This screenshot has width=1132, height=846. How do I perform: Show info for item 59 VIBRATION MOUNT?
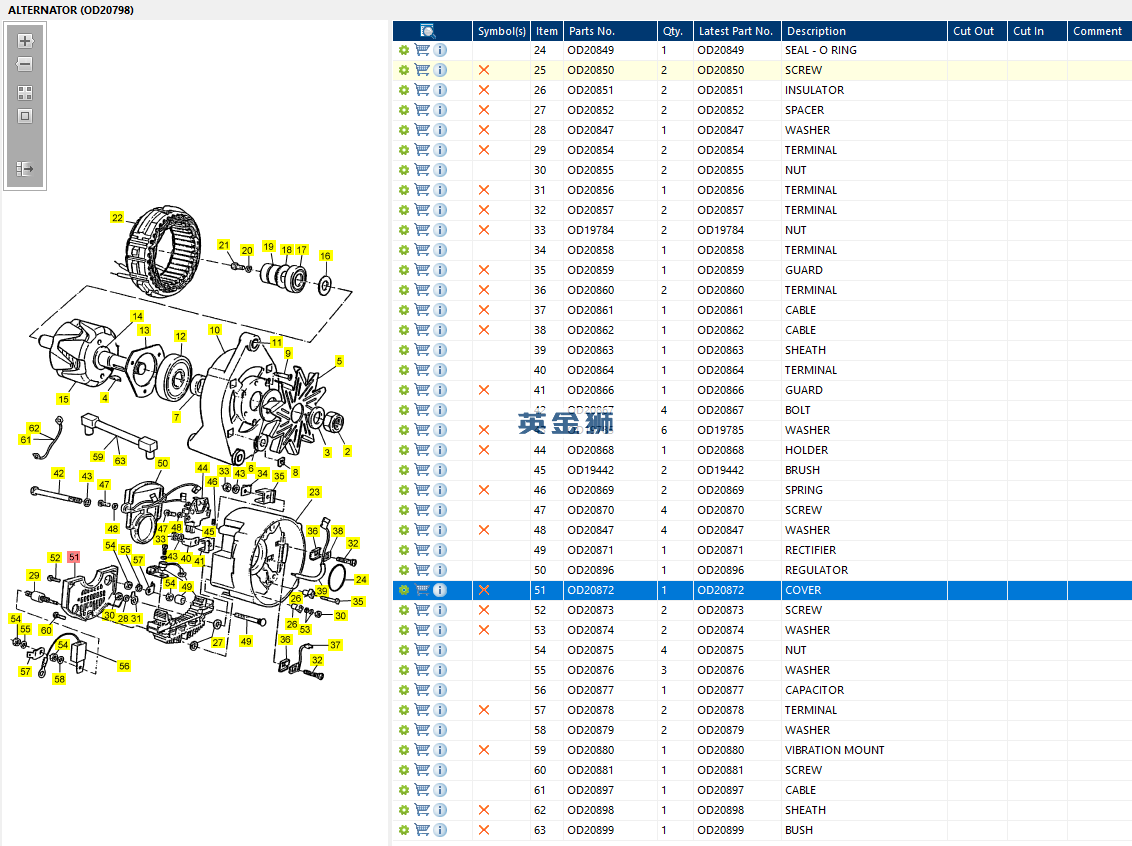pyautogui.click(x=440, y=750)
